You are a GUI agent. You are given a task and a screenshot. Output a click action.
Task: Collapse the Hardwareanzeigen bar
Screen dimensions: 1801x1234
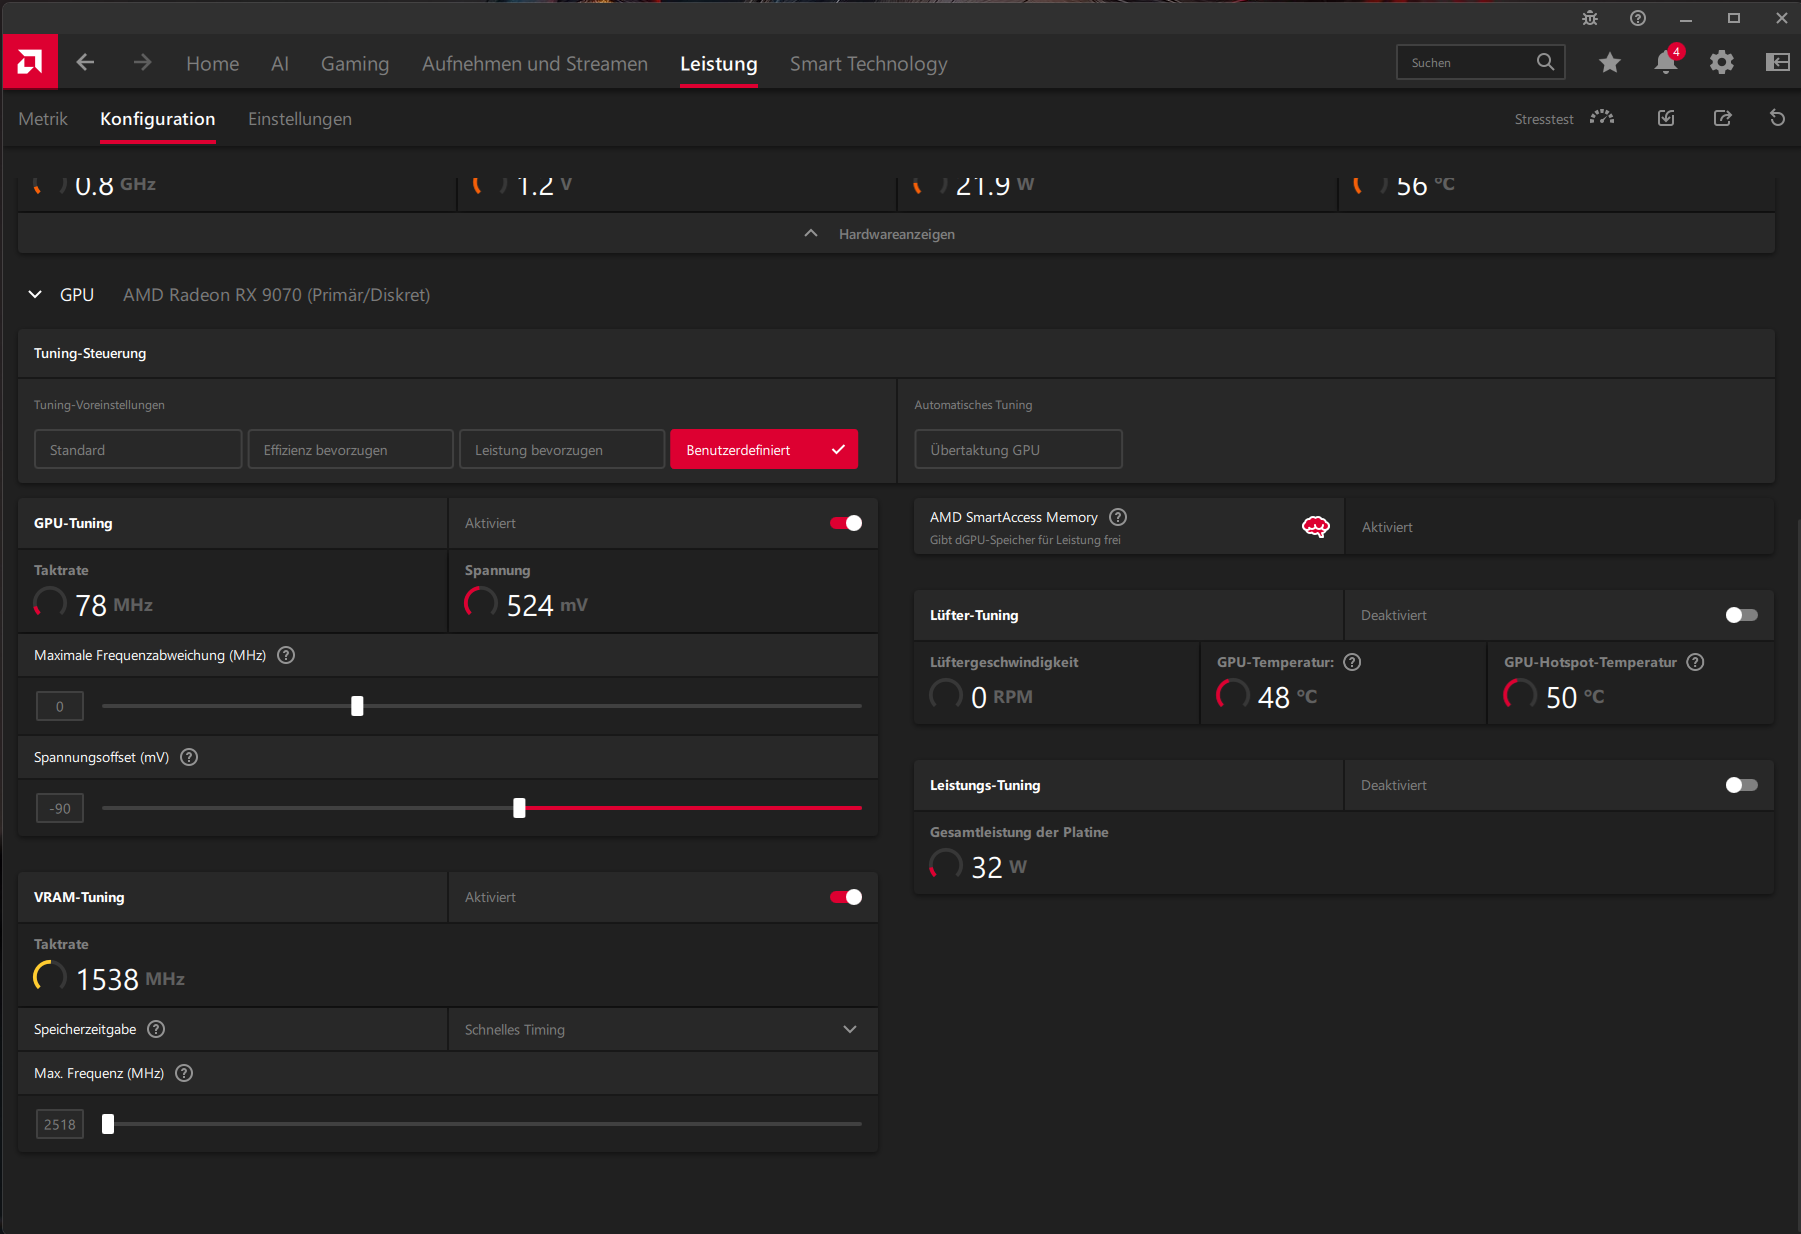click(x=896, y=234)
